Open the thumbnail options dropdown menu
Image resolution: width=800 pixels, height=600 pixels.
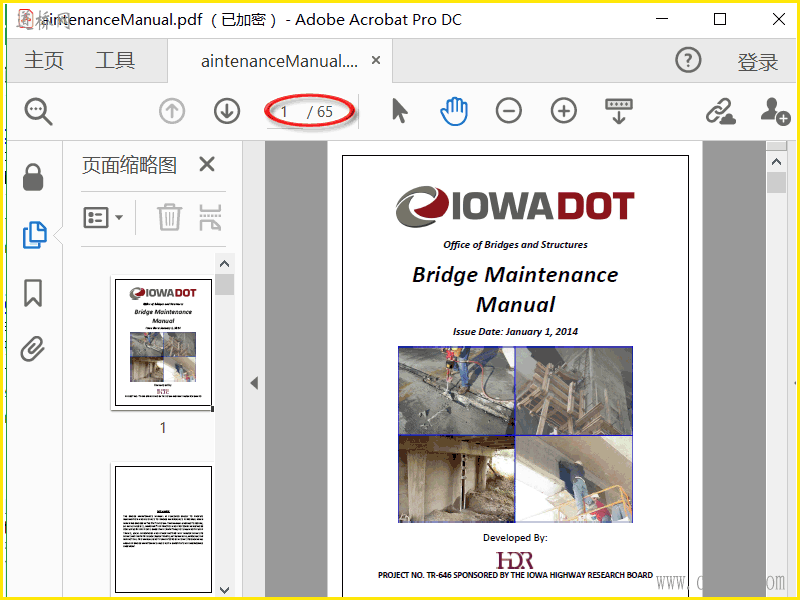click(103, 218)
